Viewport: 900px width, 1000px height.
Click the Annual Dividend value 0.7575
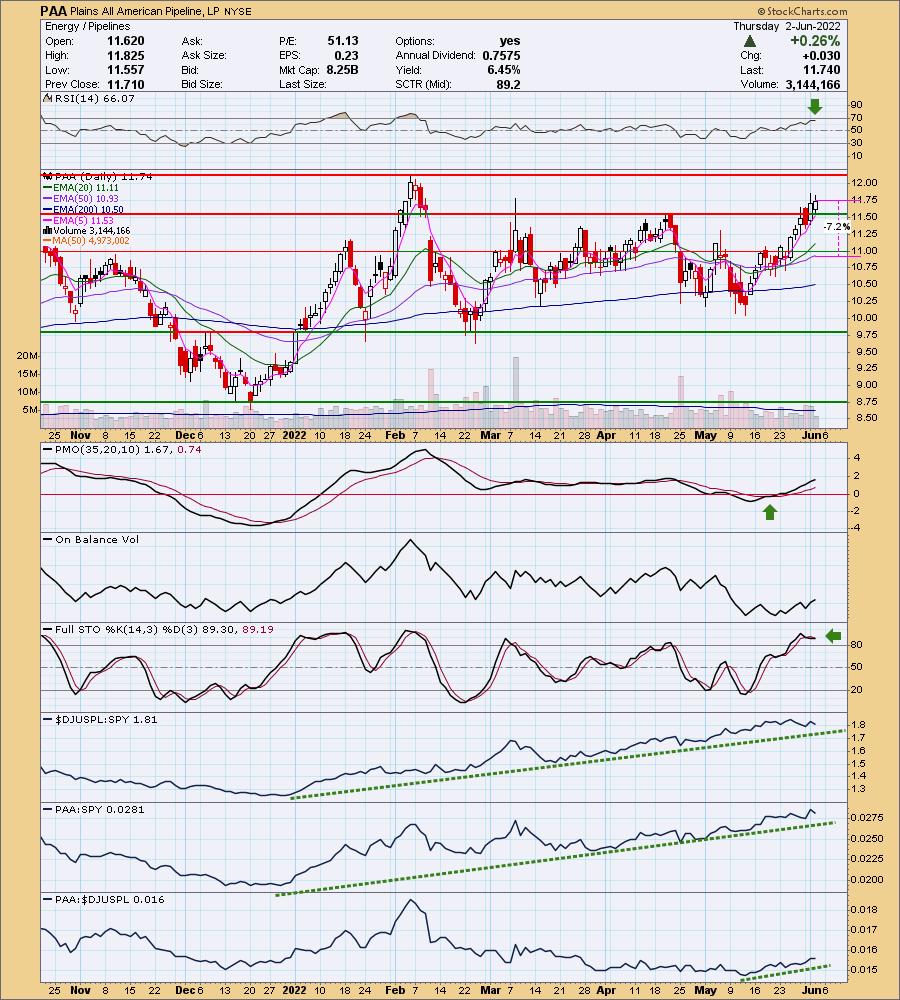(501, 55)
